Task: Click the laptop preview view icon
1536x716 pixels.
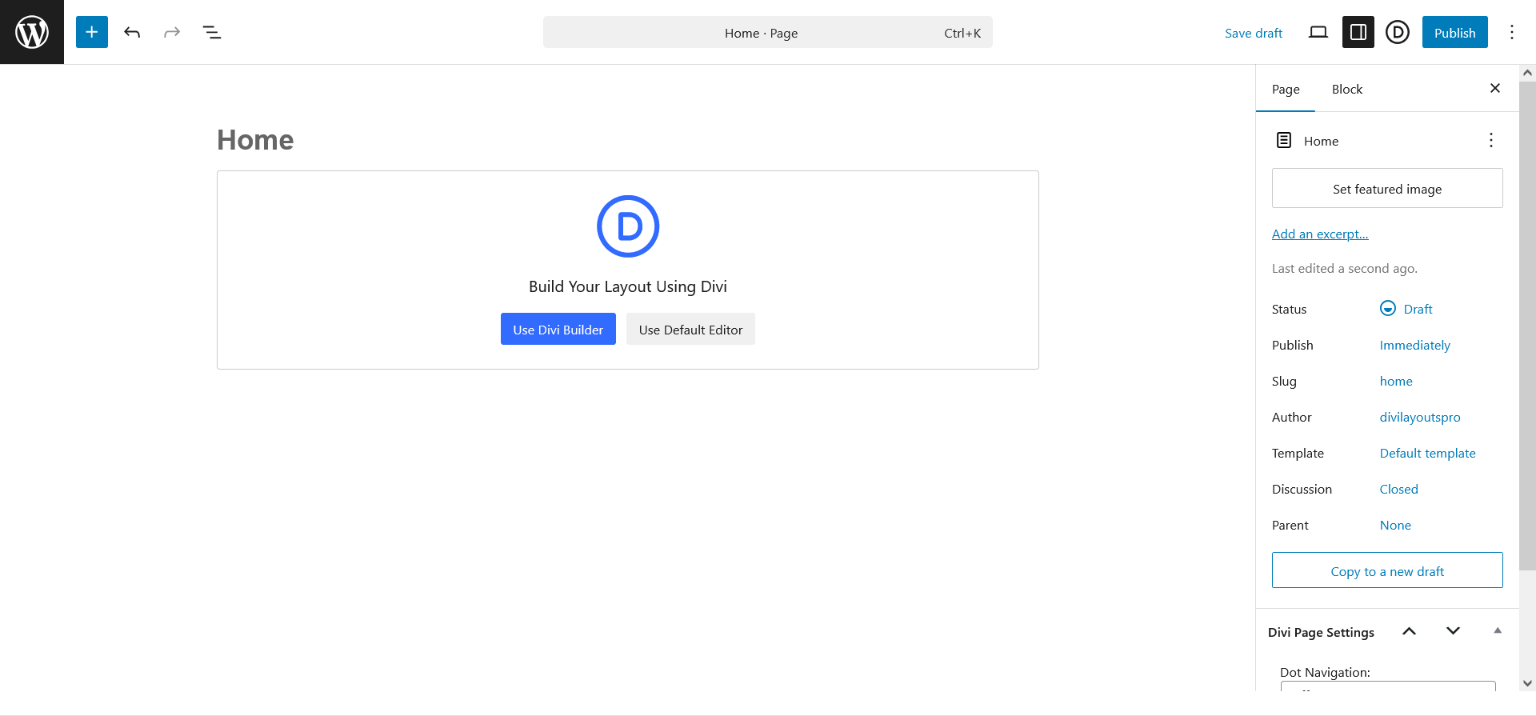Action: [1318, 32]
